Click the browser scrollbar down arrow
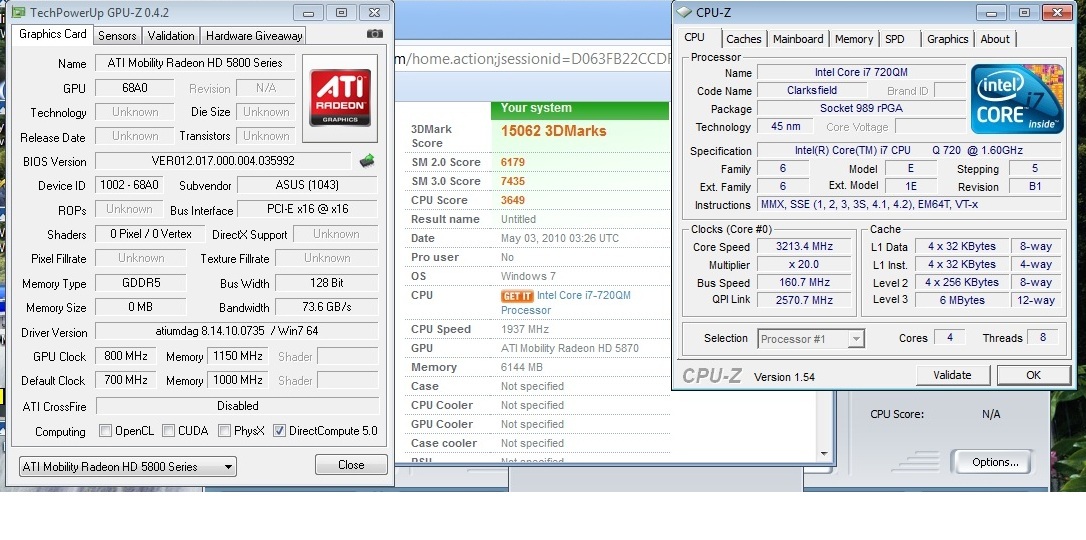Viewport: 1086px width, 540px height. tap(824, 454)
